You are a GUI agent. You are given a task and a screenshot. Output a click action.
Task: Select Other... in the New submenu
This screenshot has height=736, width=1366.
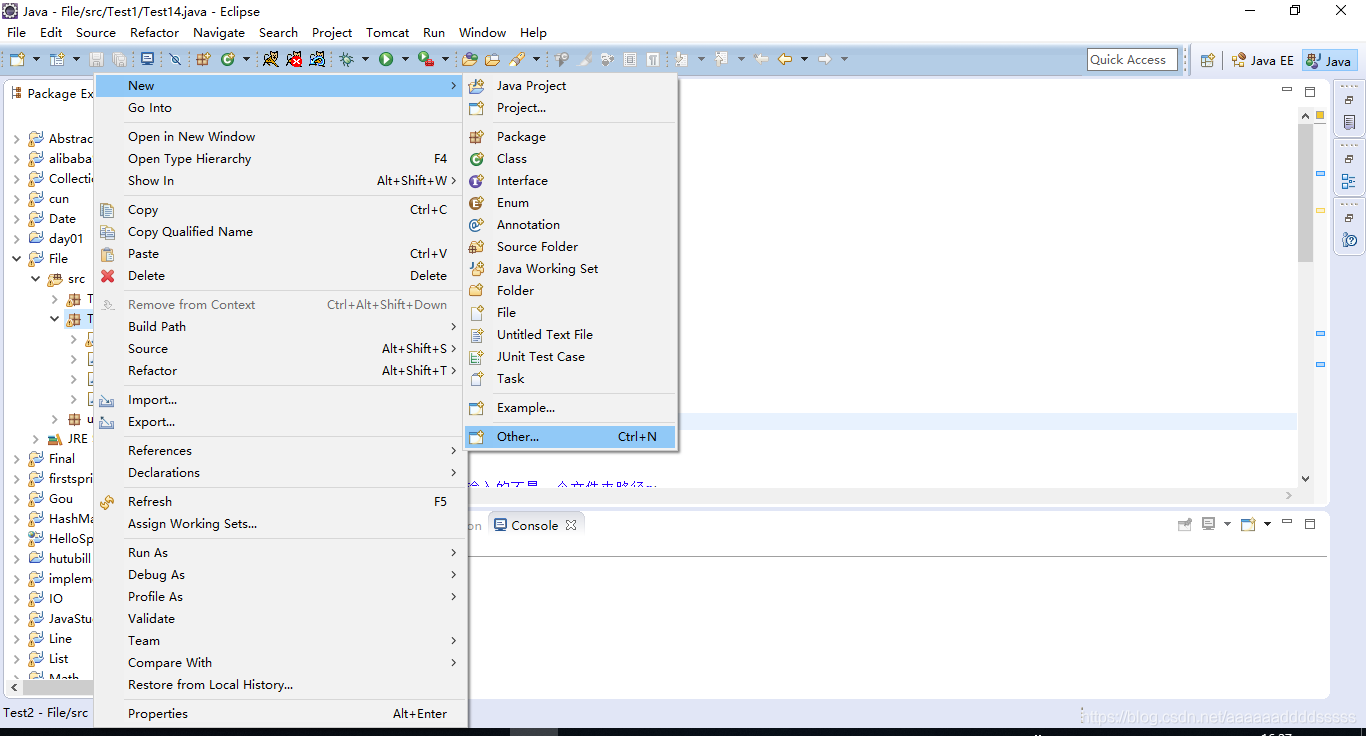pos(570,437)
